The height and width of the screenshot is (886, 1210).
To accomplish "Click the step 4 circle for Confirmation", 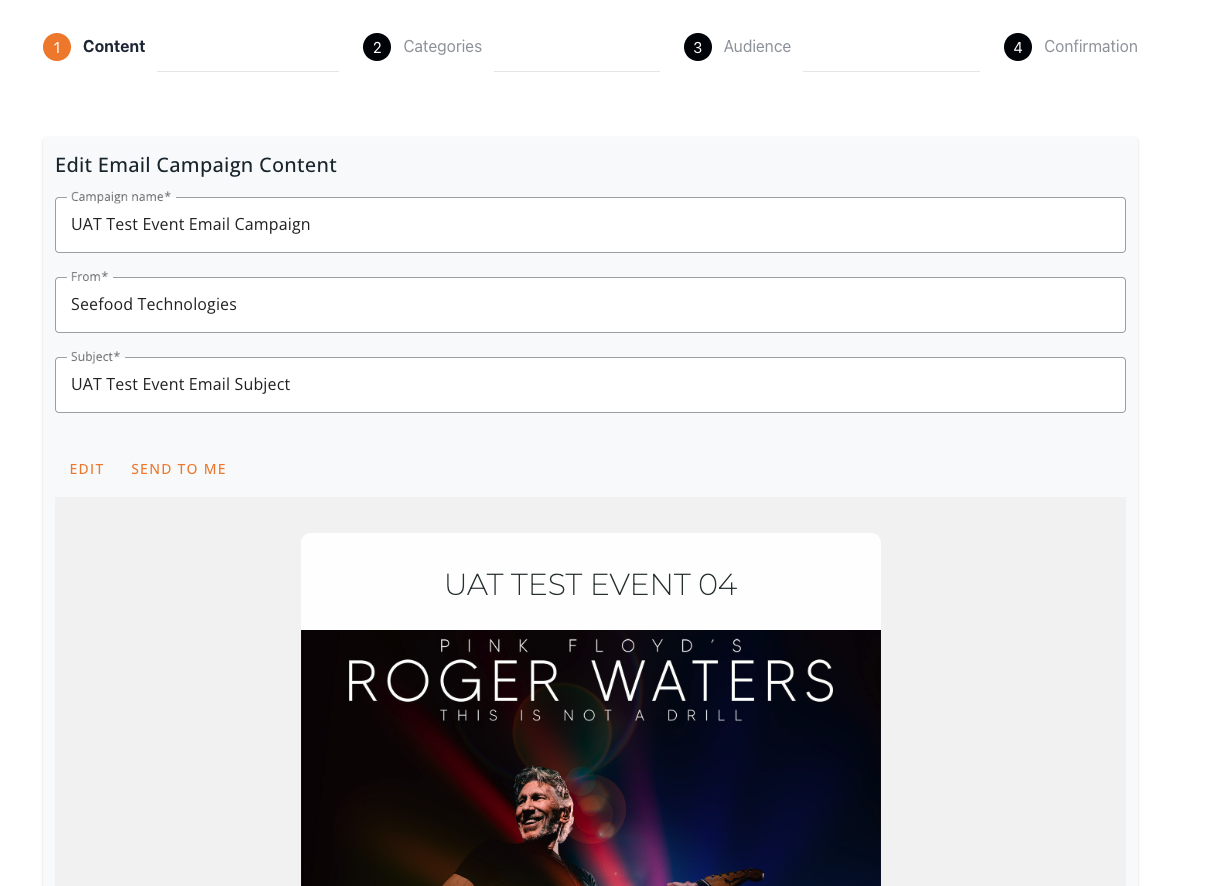I will point(1018,47).
